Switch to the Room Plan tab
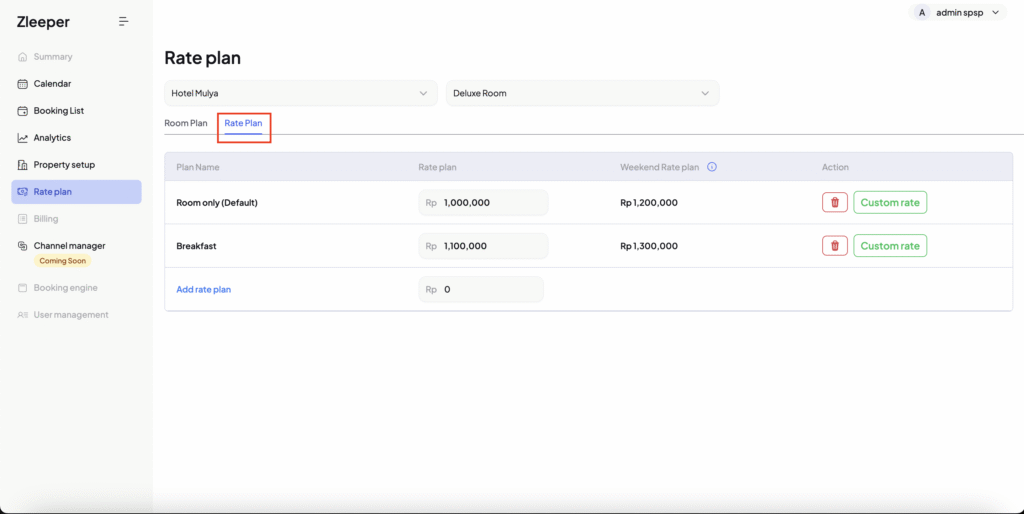Viewport: 1024px width, 514px height. click(x=186, y=123)
